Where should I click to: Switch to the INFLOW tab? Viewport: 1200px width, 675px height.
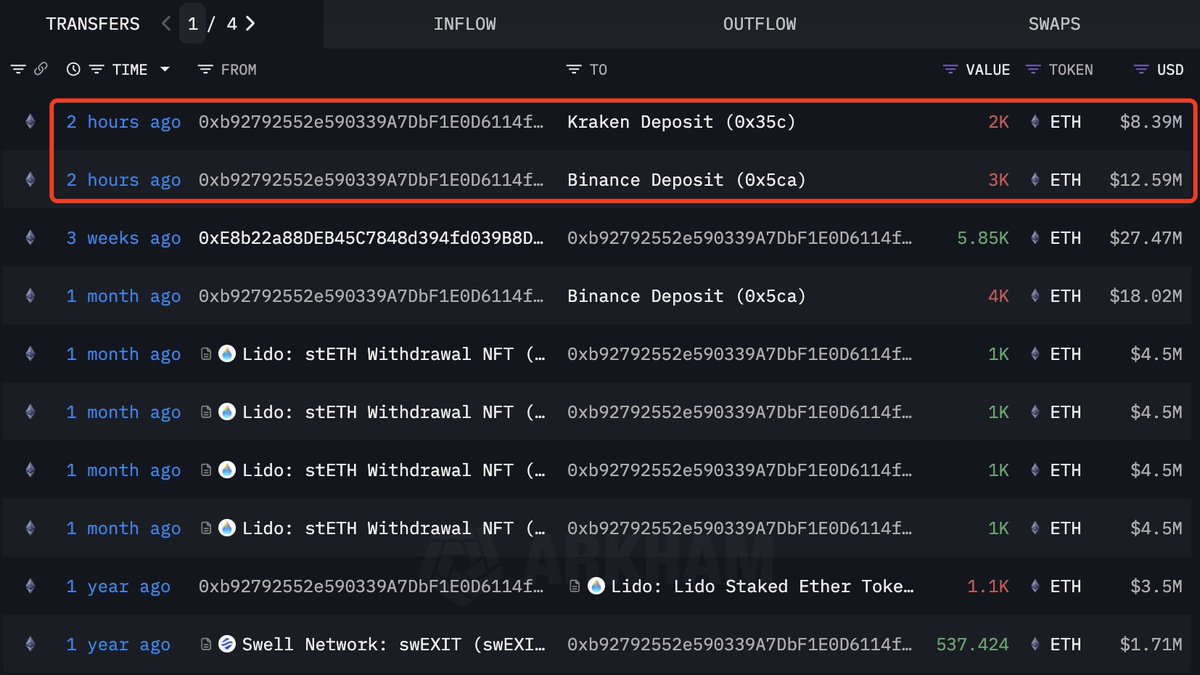click(465, 23)
